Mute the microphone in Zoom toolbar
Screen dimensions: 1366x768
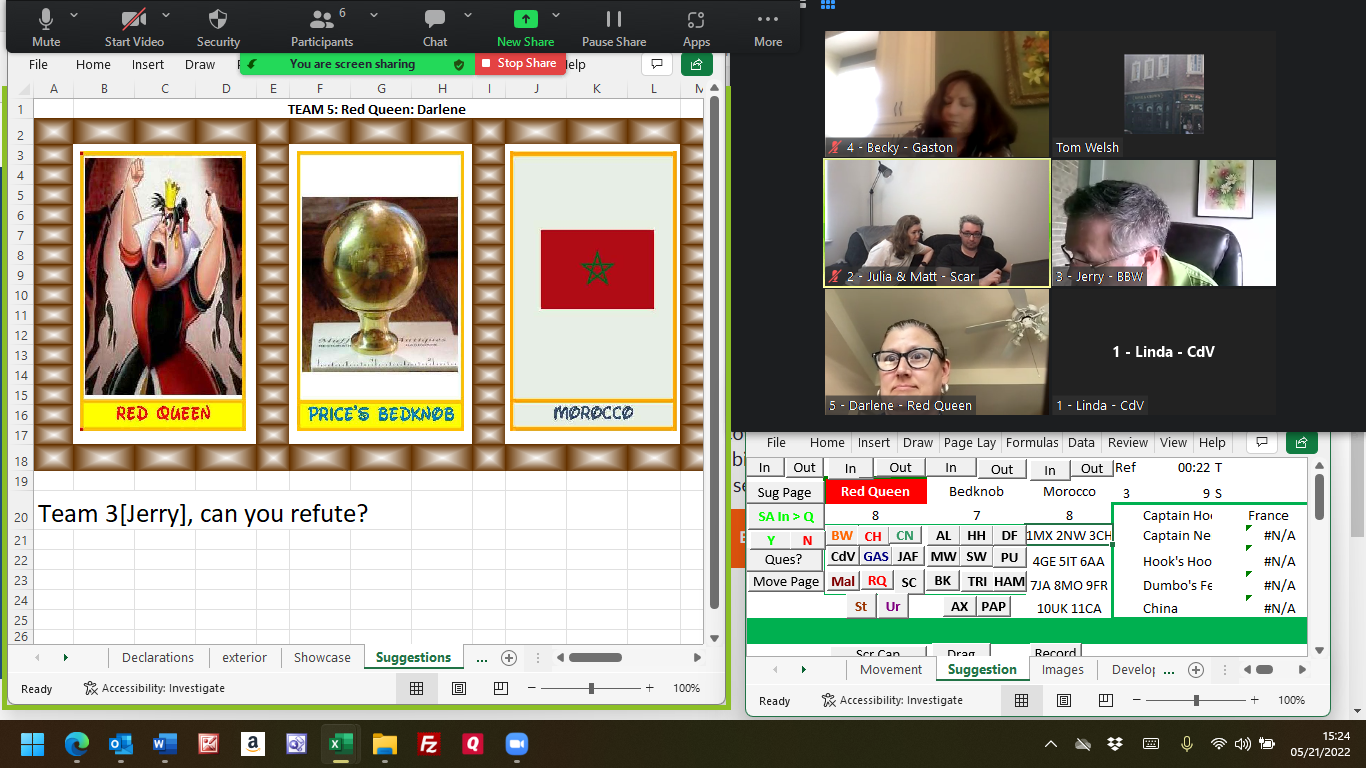[x=46, y=28]
